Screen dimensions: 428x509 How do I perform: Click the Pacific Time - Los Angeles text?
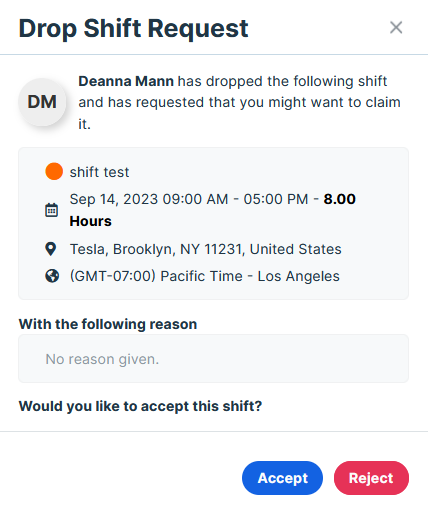click(x=205, y=276)
